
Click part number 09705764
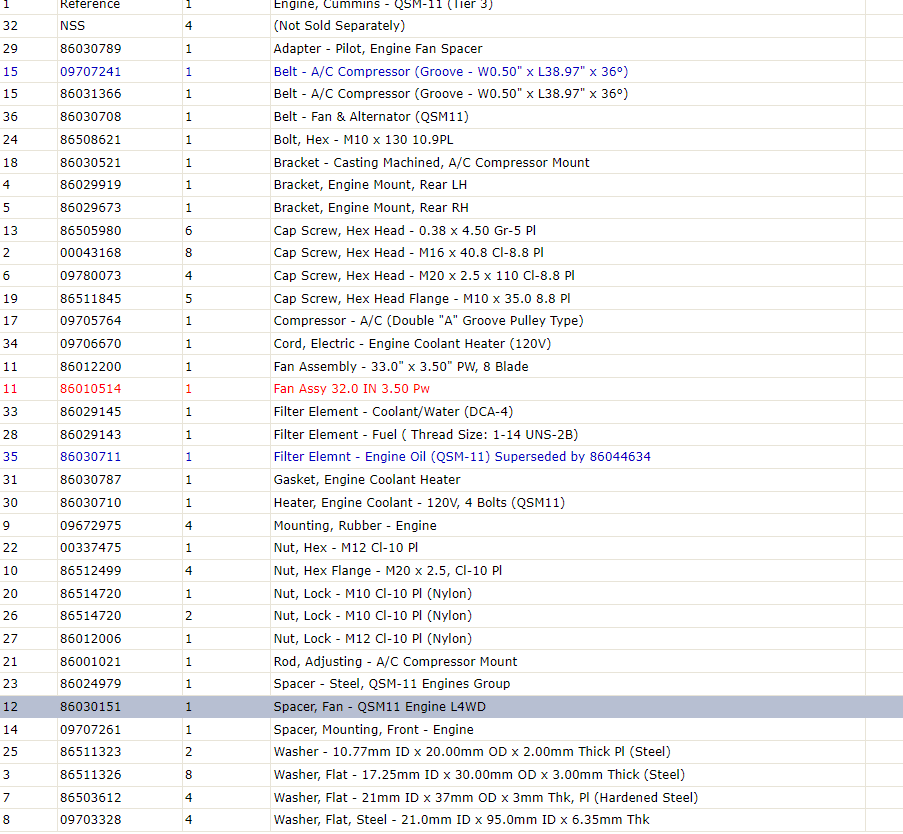pyautogui.click(x=90, y=321)
